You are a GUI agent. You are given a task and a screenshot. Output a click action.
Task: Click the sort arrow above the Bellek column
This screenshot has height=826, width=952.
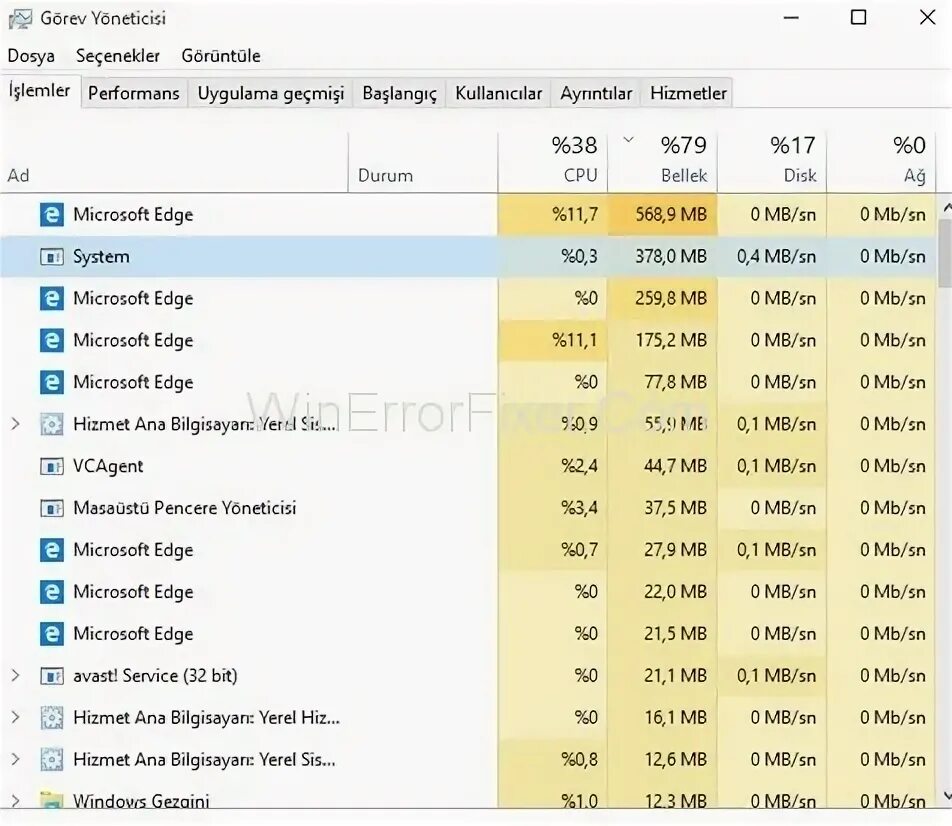(x=629, y=140)
